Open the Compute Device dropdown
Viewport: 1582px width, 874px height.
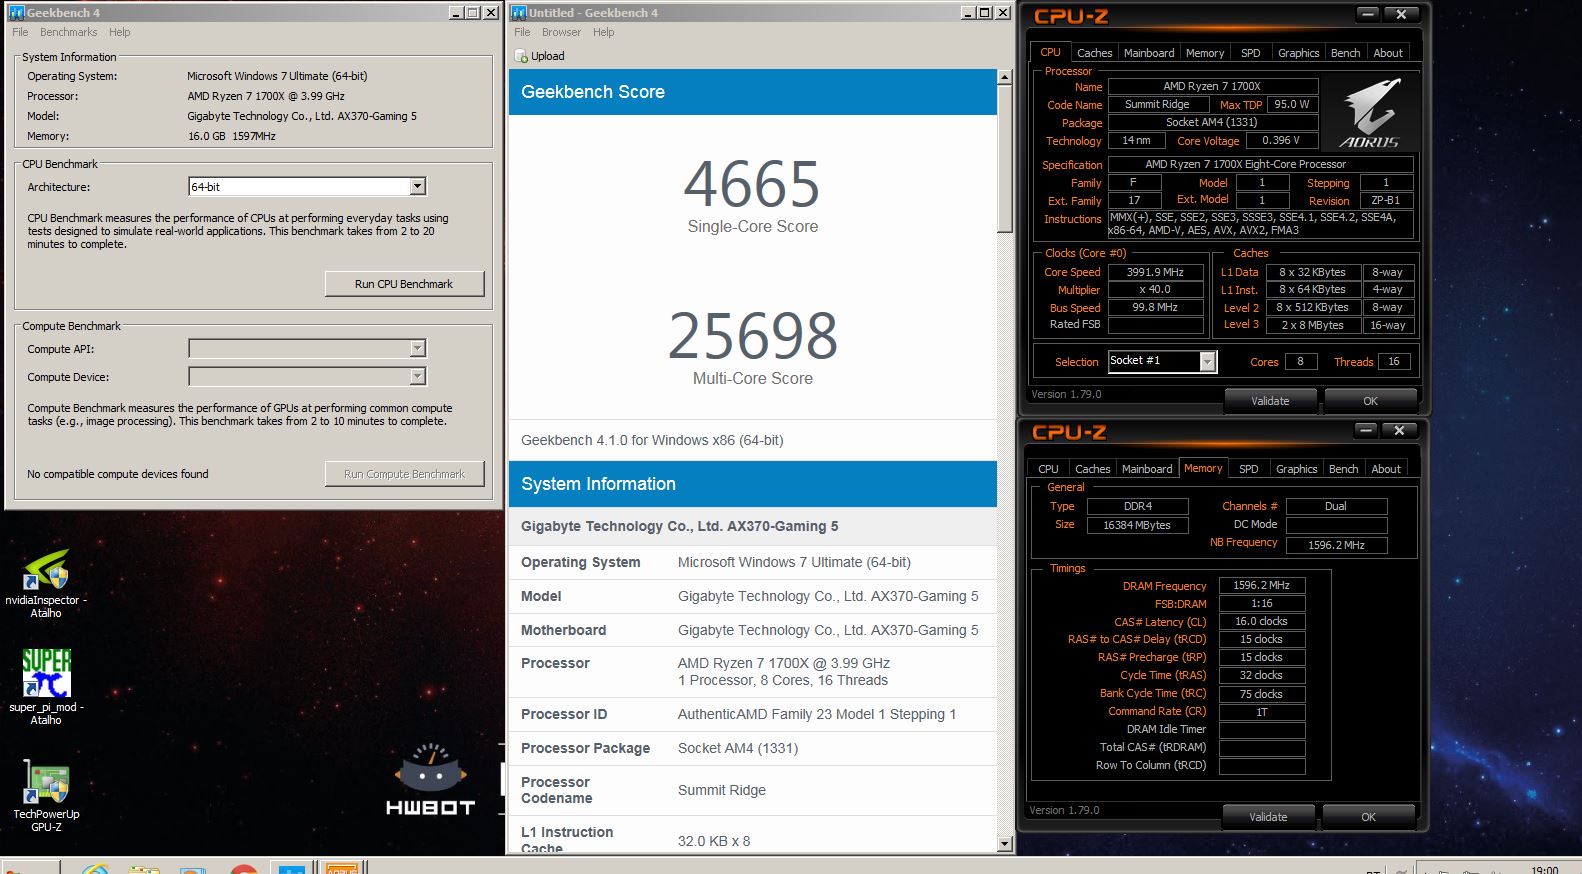click(418, 376)
